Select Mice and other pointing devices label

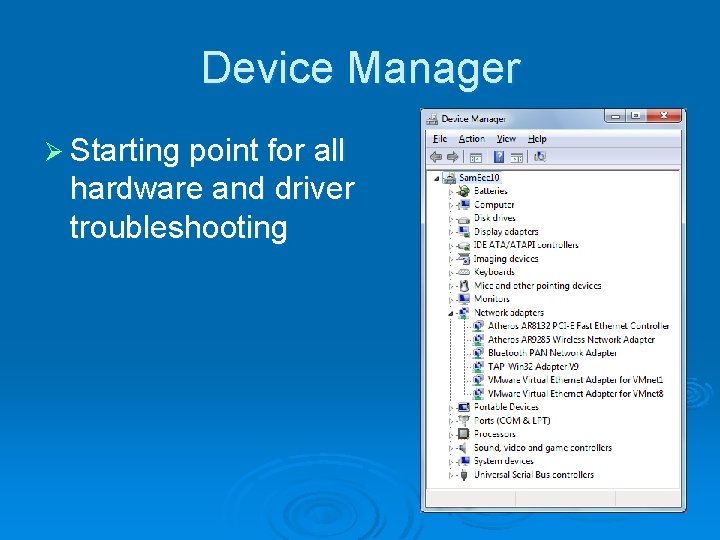(537, 286)
